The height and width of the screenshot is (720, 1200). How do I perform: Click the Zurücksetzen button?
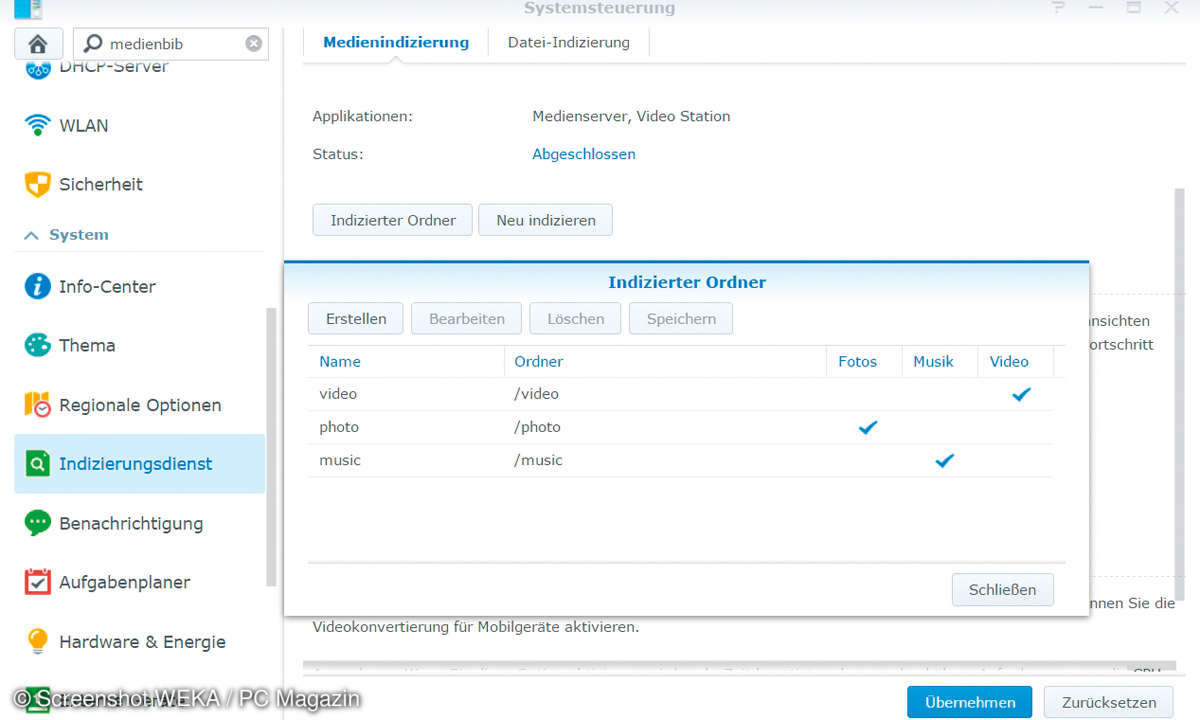pos(1108,702)
